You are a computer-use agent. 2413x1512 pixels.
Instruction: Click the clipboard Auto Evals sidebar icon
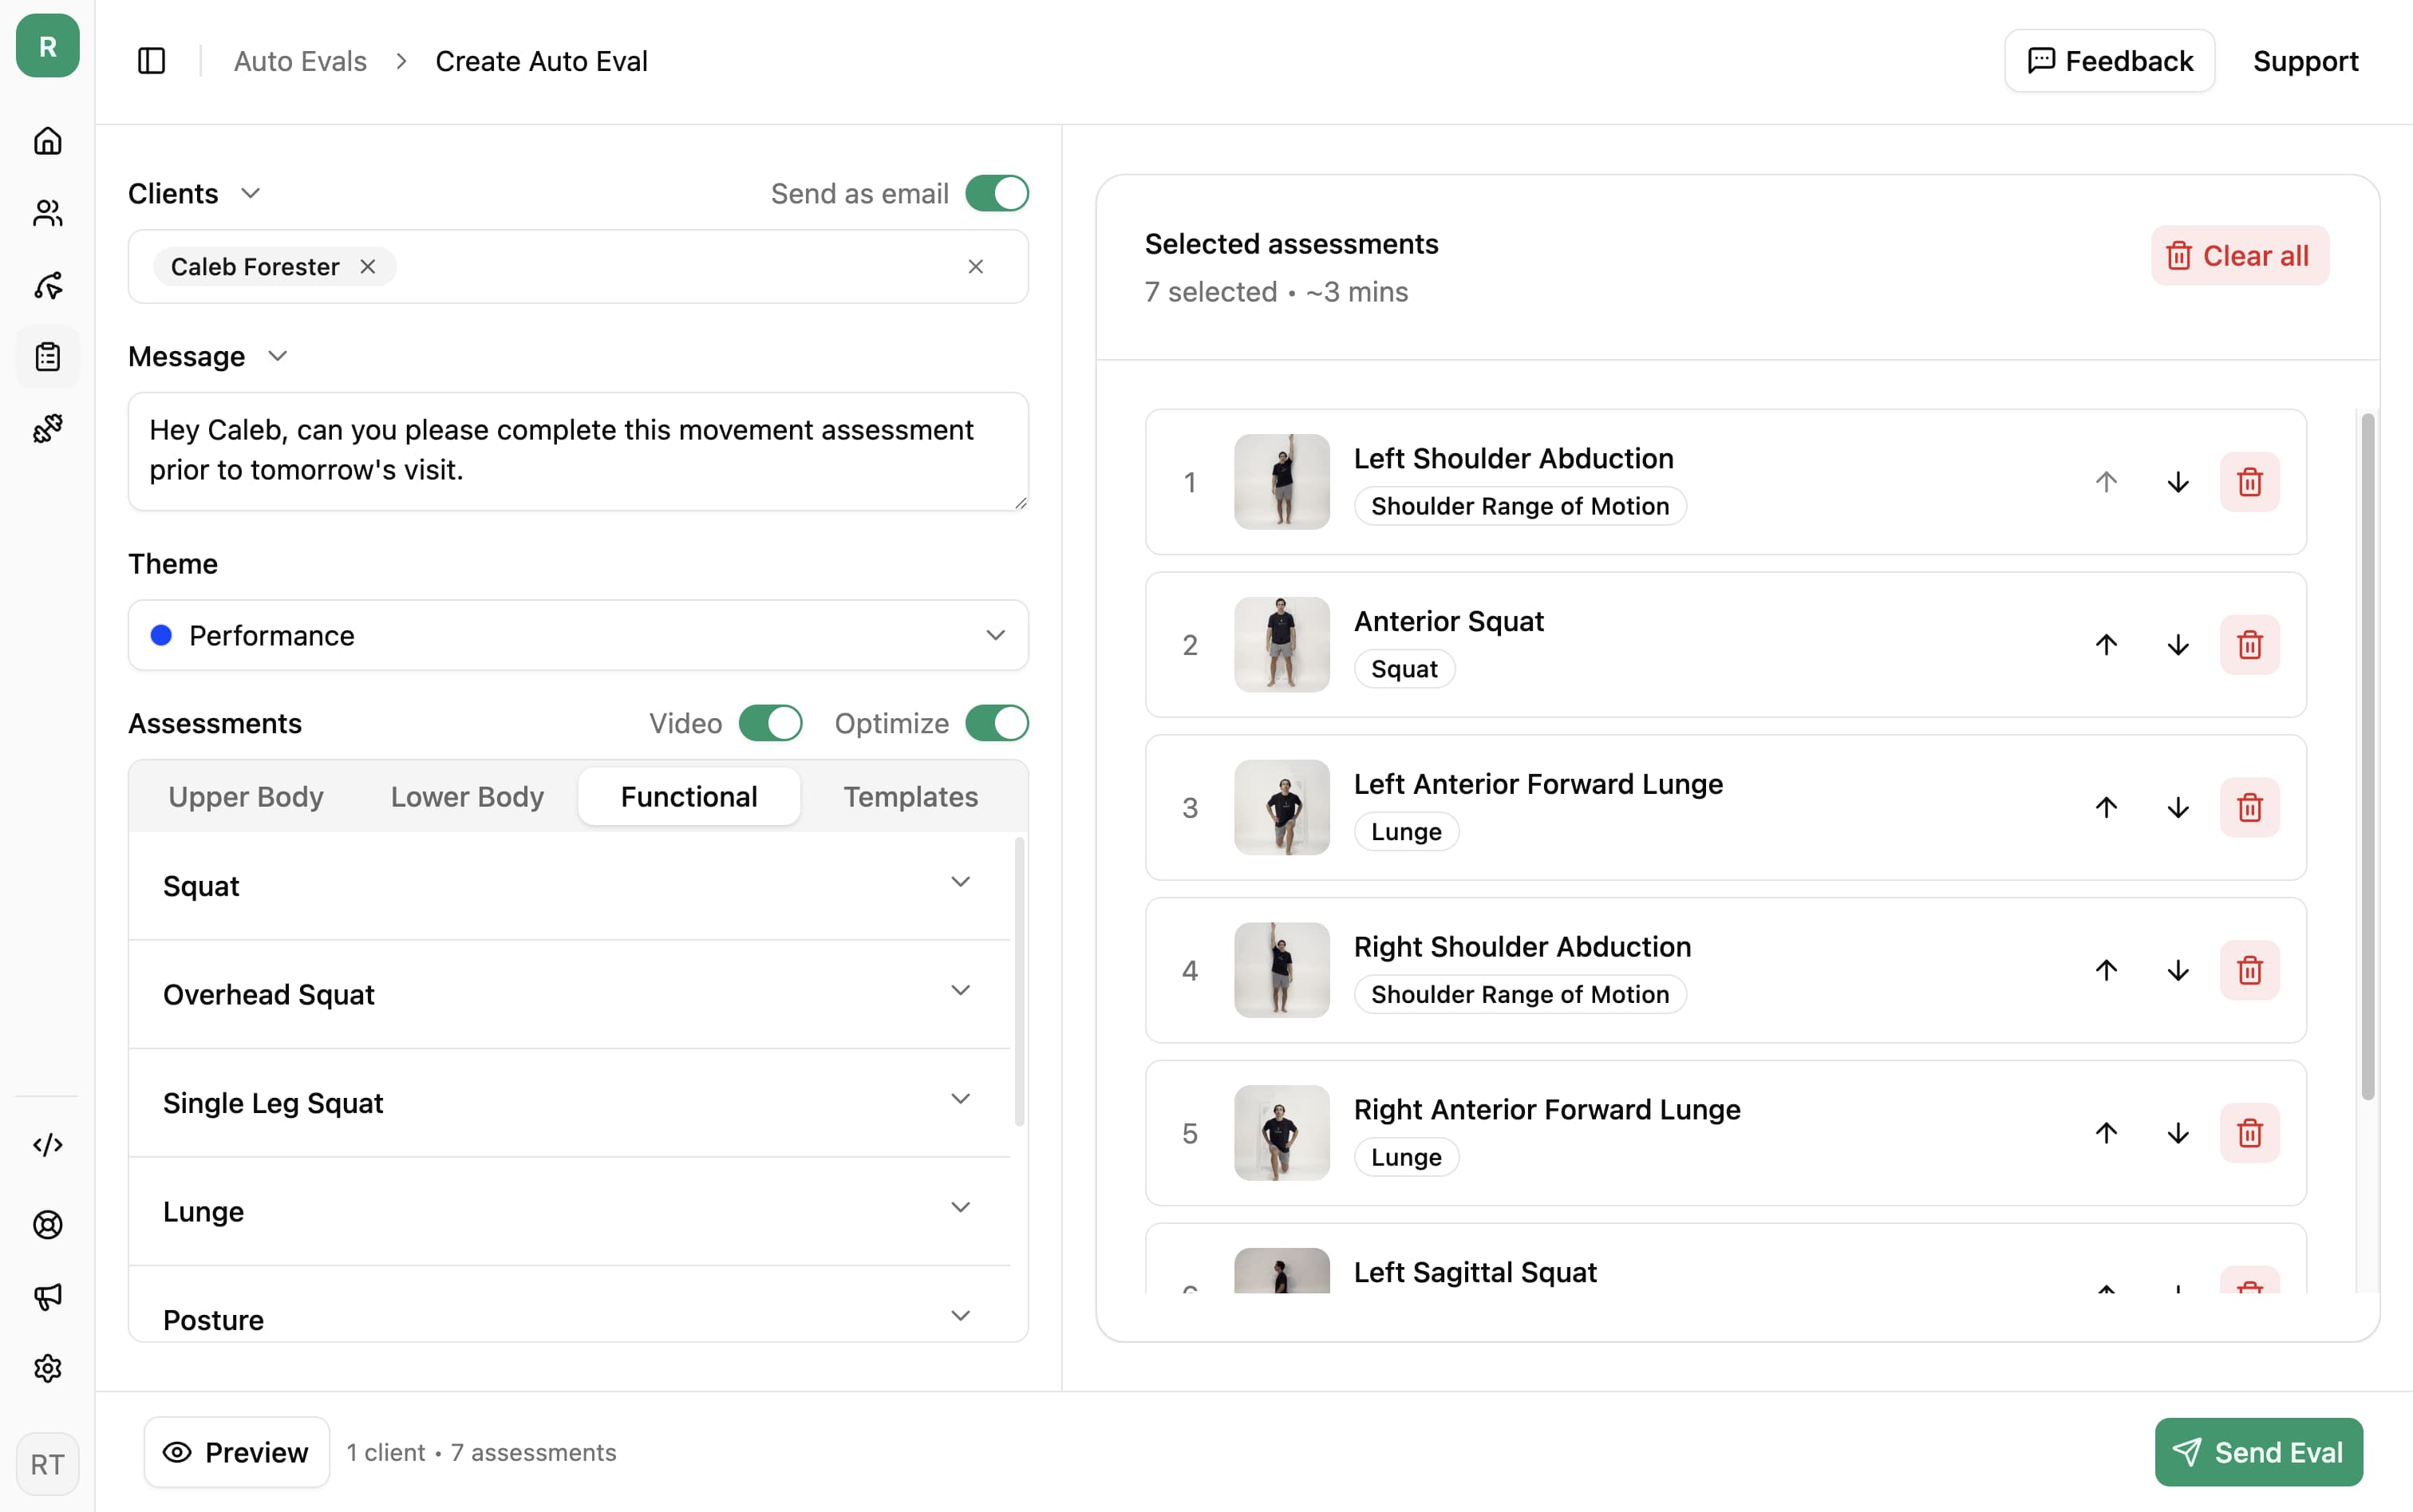point(47,357)
